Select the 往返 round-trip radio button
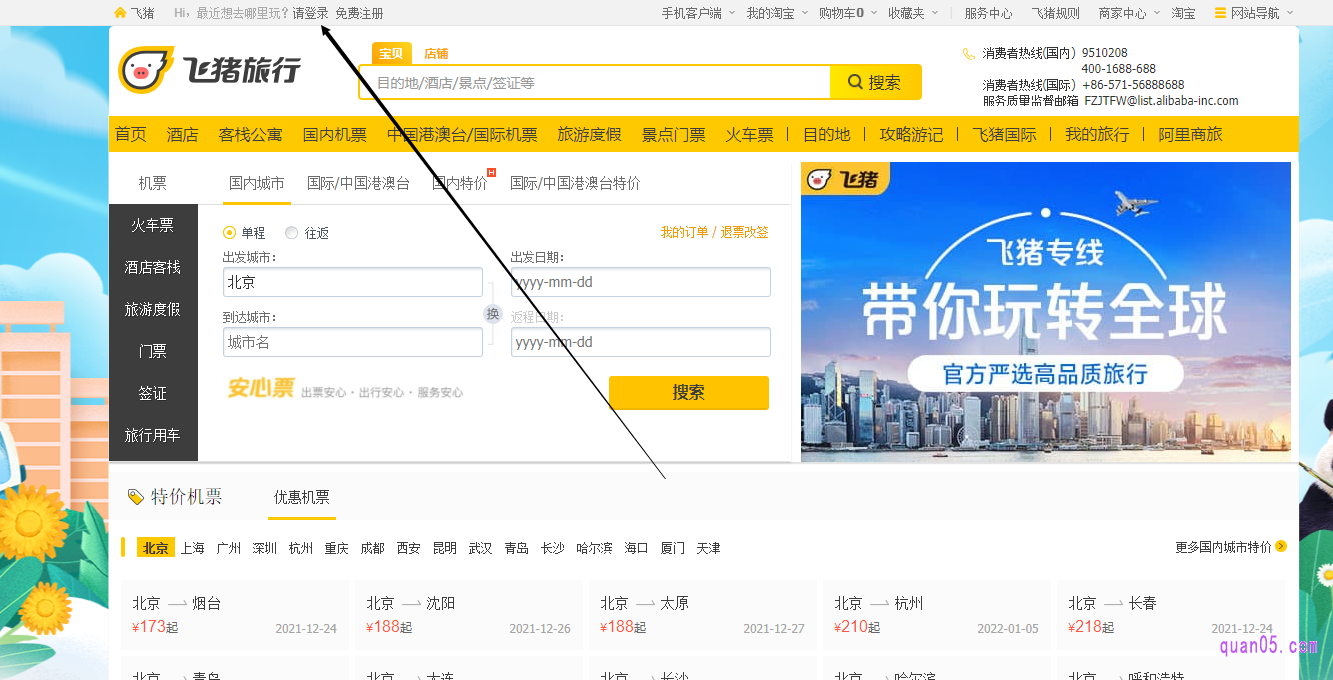This screenshot has height=680, width=1333. tap(292, 233)
